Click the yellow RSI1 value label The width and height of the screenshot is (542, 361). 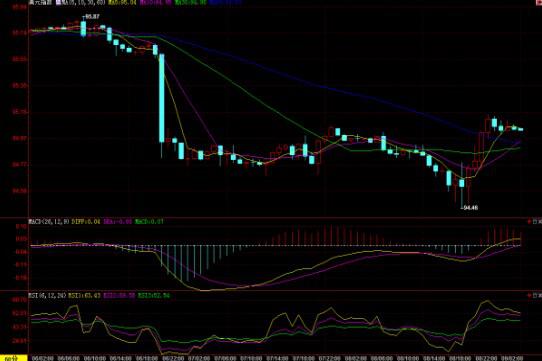click(x=84, y=296)
